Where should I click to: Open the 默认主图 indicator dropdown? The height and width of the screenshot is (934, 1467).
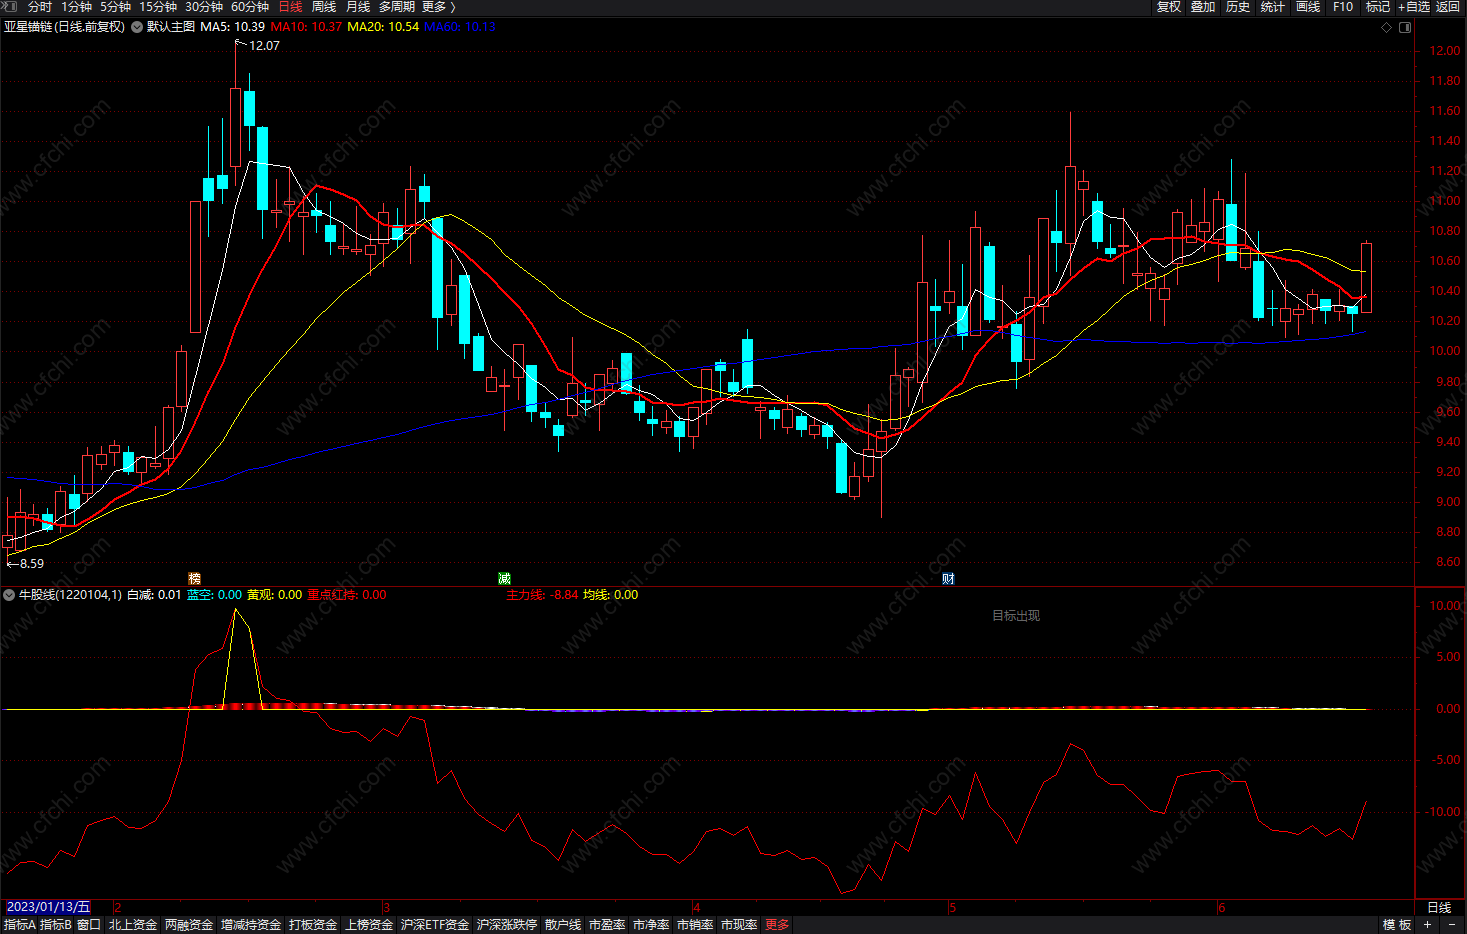tap(137, 27)
